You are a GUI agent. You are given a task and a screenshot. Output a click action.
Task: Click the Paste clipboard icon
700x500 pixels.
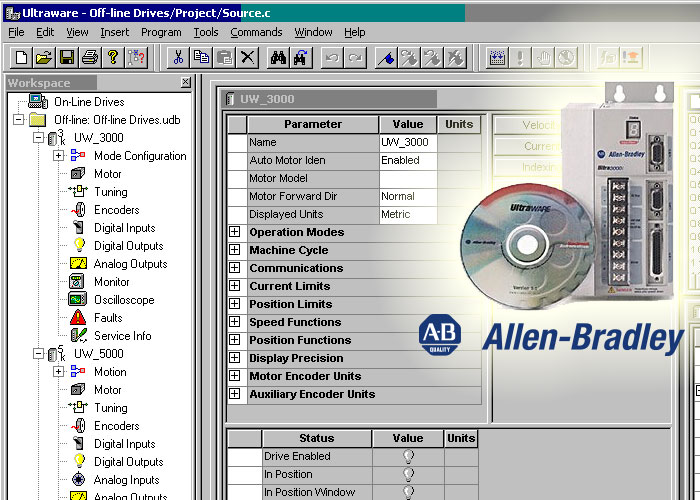pyautogui.click(x=225, y=58)
